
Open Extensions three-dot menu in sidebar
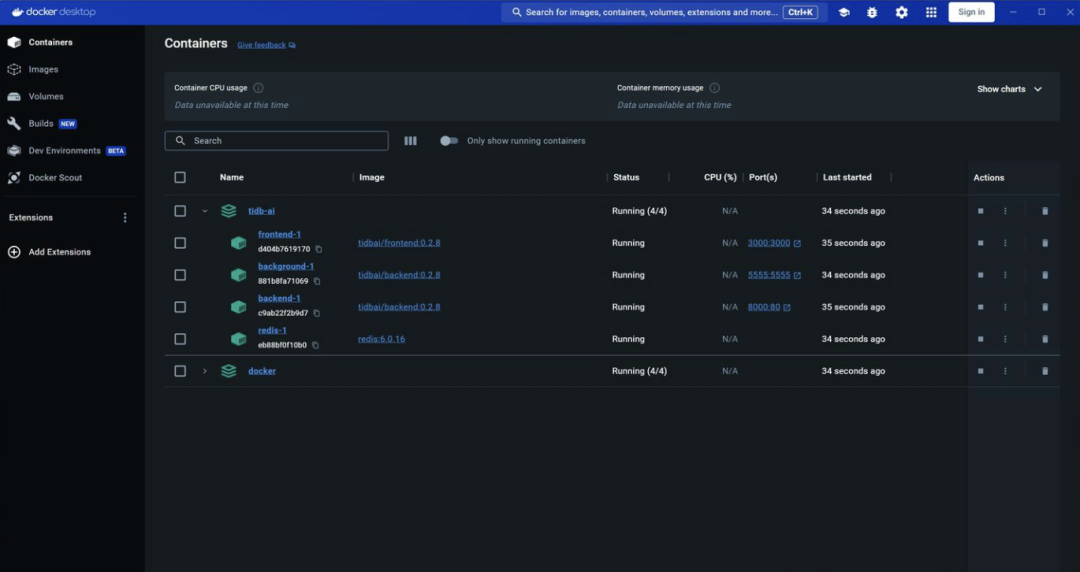(125, 218)
